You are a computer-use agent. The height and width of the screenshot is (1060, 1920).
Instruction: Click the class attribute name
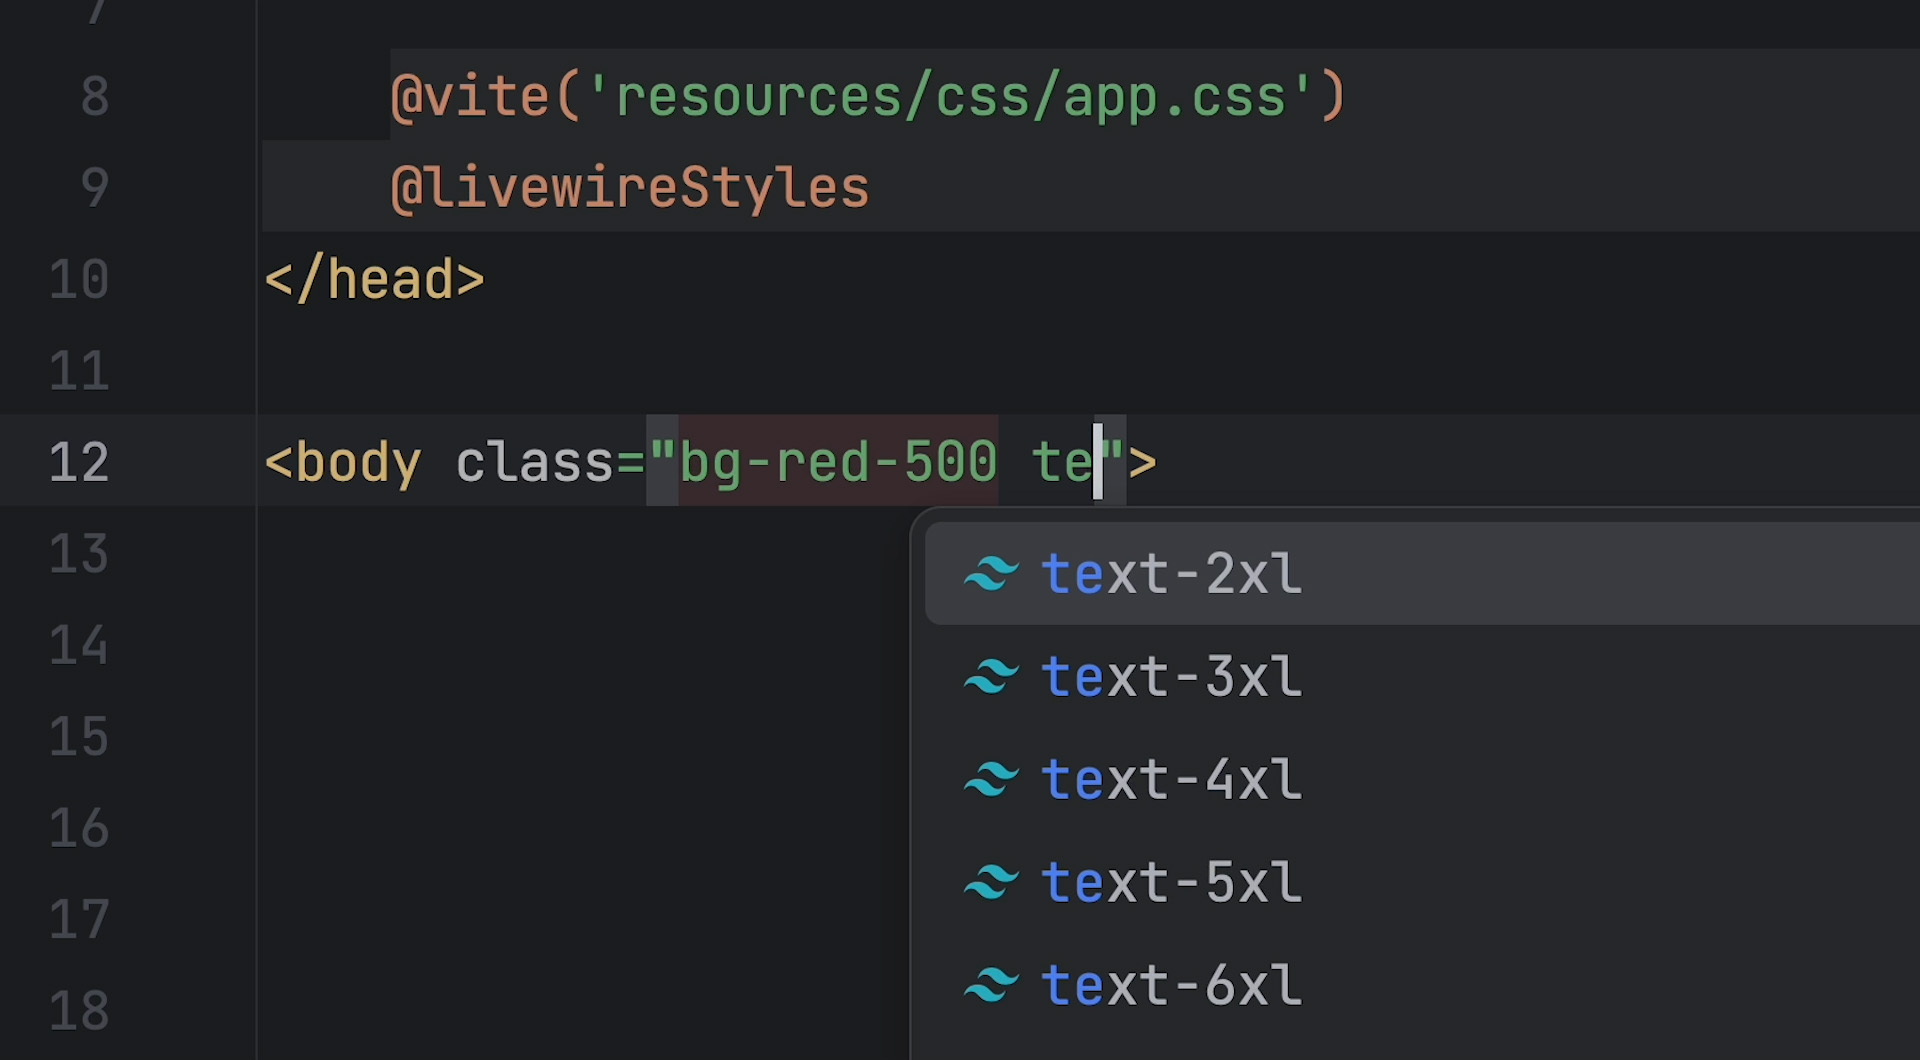534,463
